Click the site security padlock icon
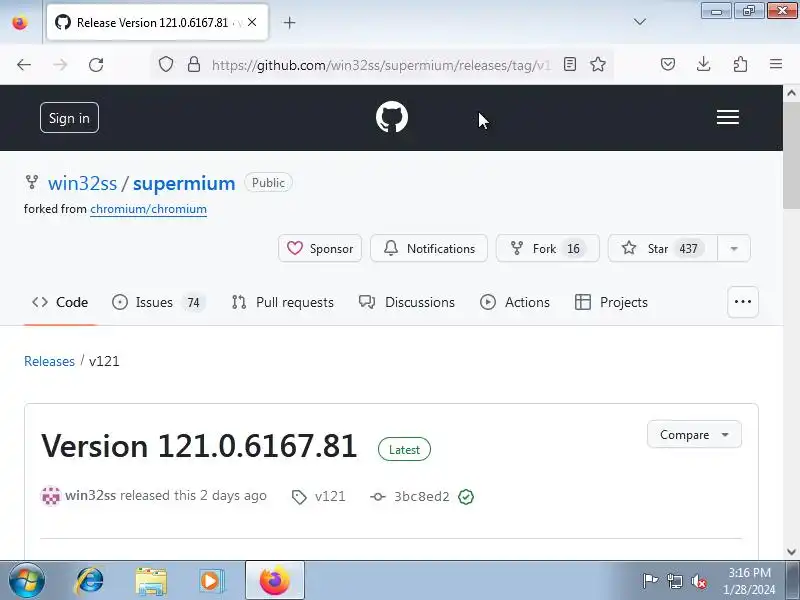The height and width of the screenshot is (600, 800). tap(194, 64)
